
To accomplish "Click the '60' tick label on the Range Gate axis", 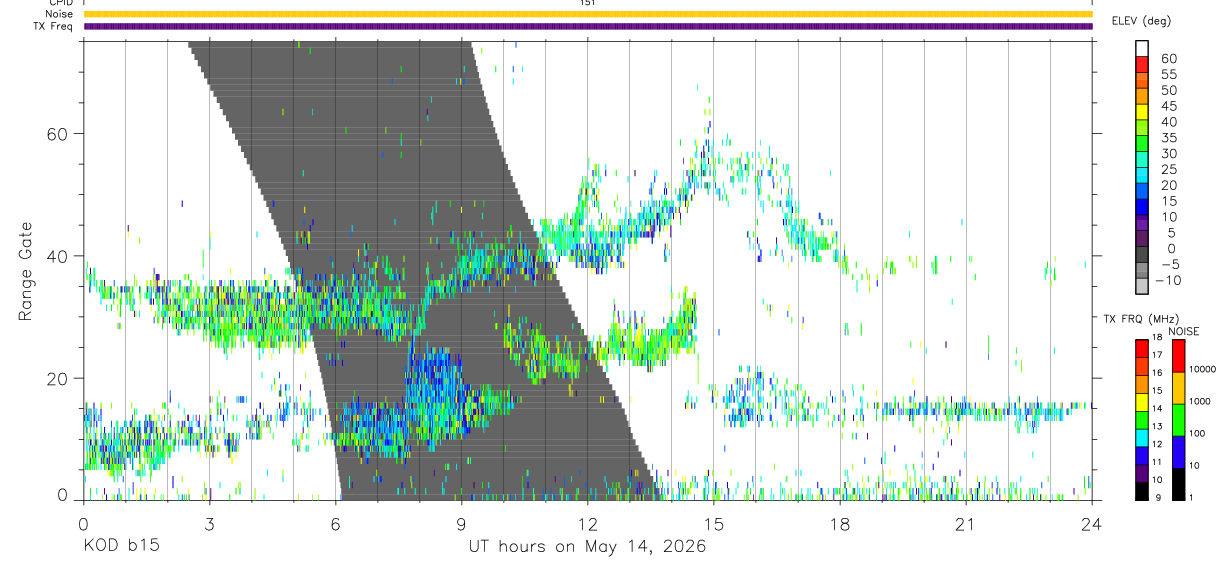I will [x=59, y=134].
